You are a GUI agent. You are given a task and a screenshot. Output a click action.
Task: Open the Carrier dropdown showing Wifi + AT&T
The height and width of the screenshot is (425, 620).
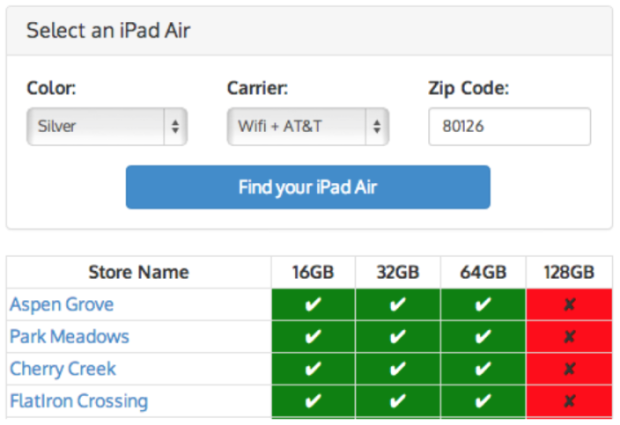point(308,127)
